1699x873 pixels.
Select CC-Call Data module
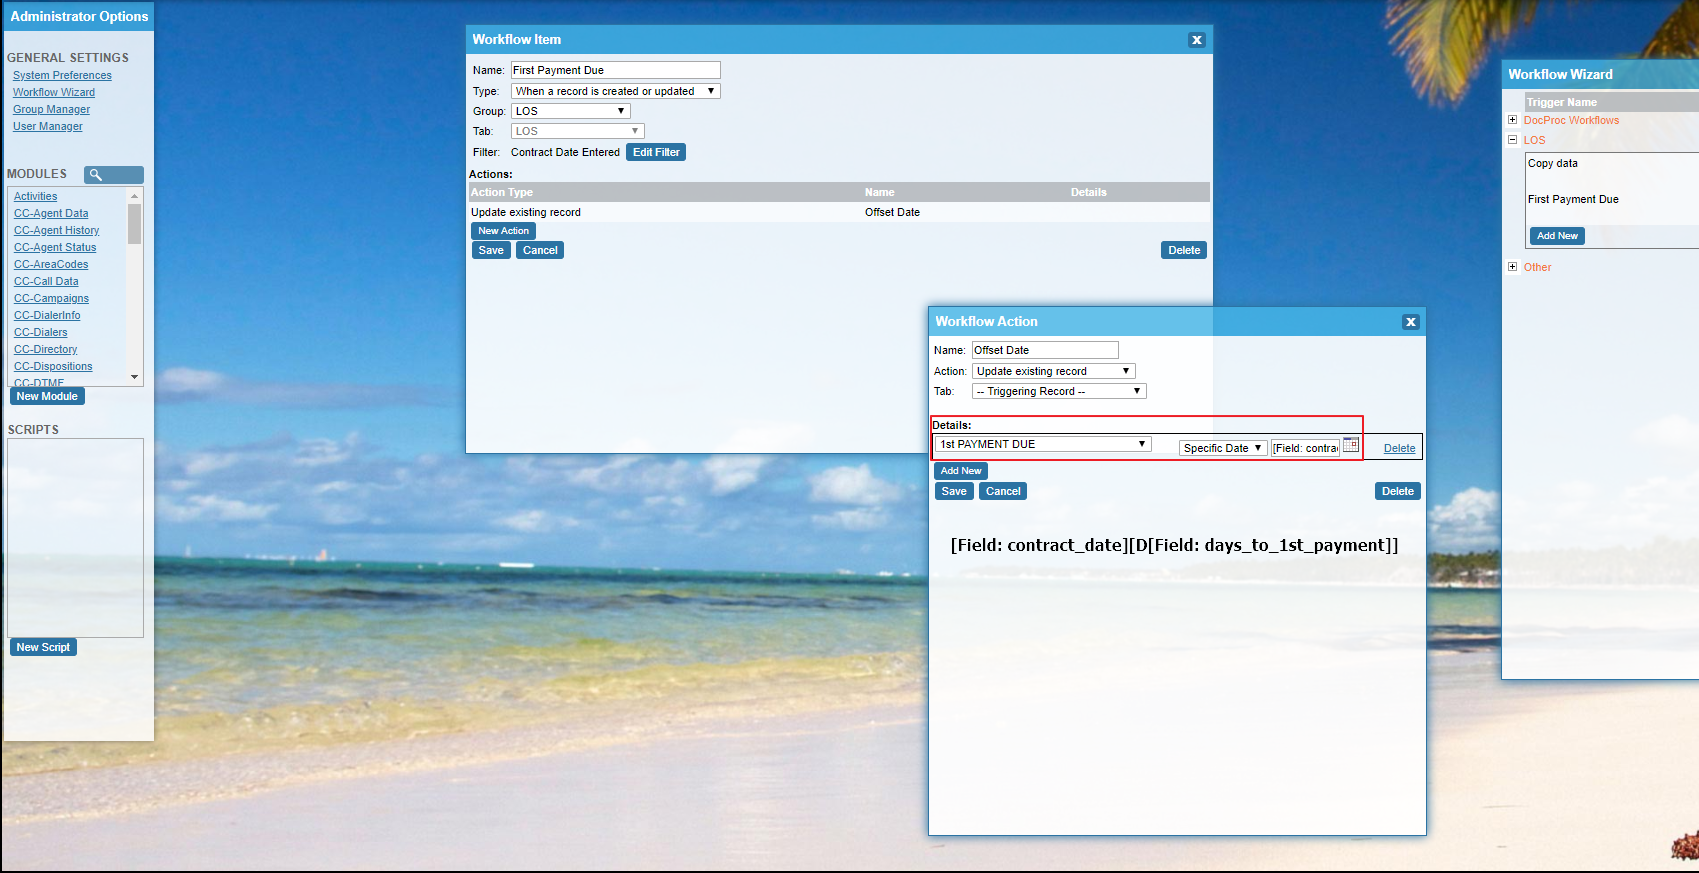pos(46,281)
